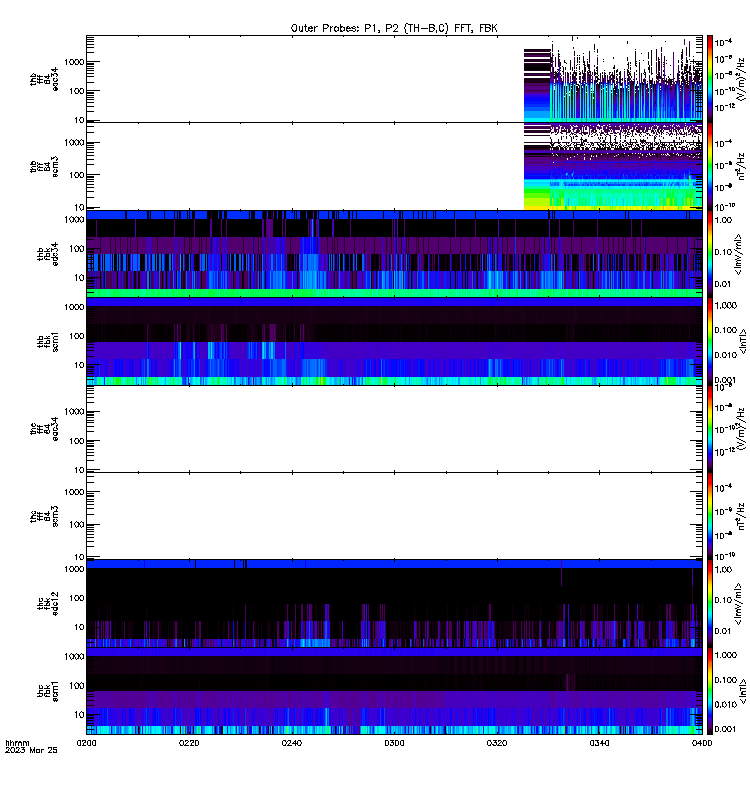This screenshot has height=800, width=750.
Task: Click the '1.00' value on thb edc34 color bar
Action: (x=723, y=220)
